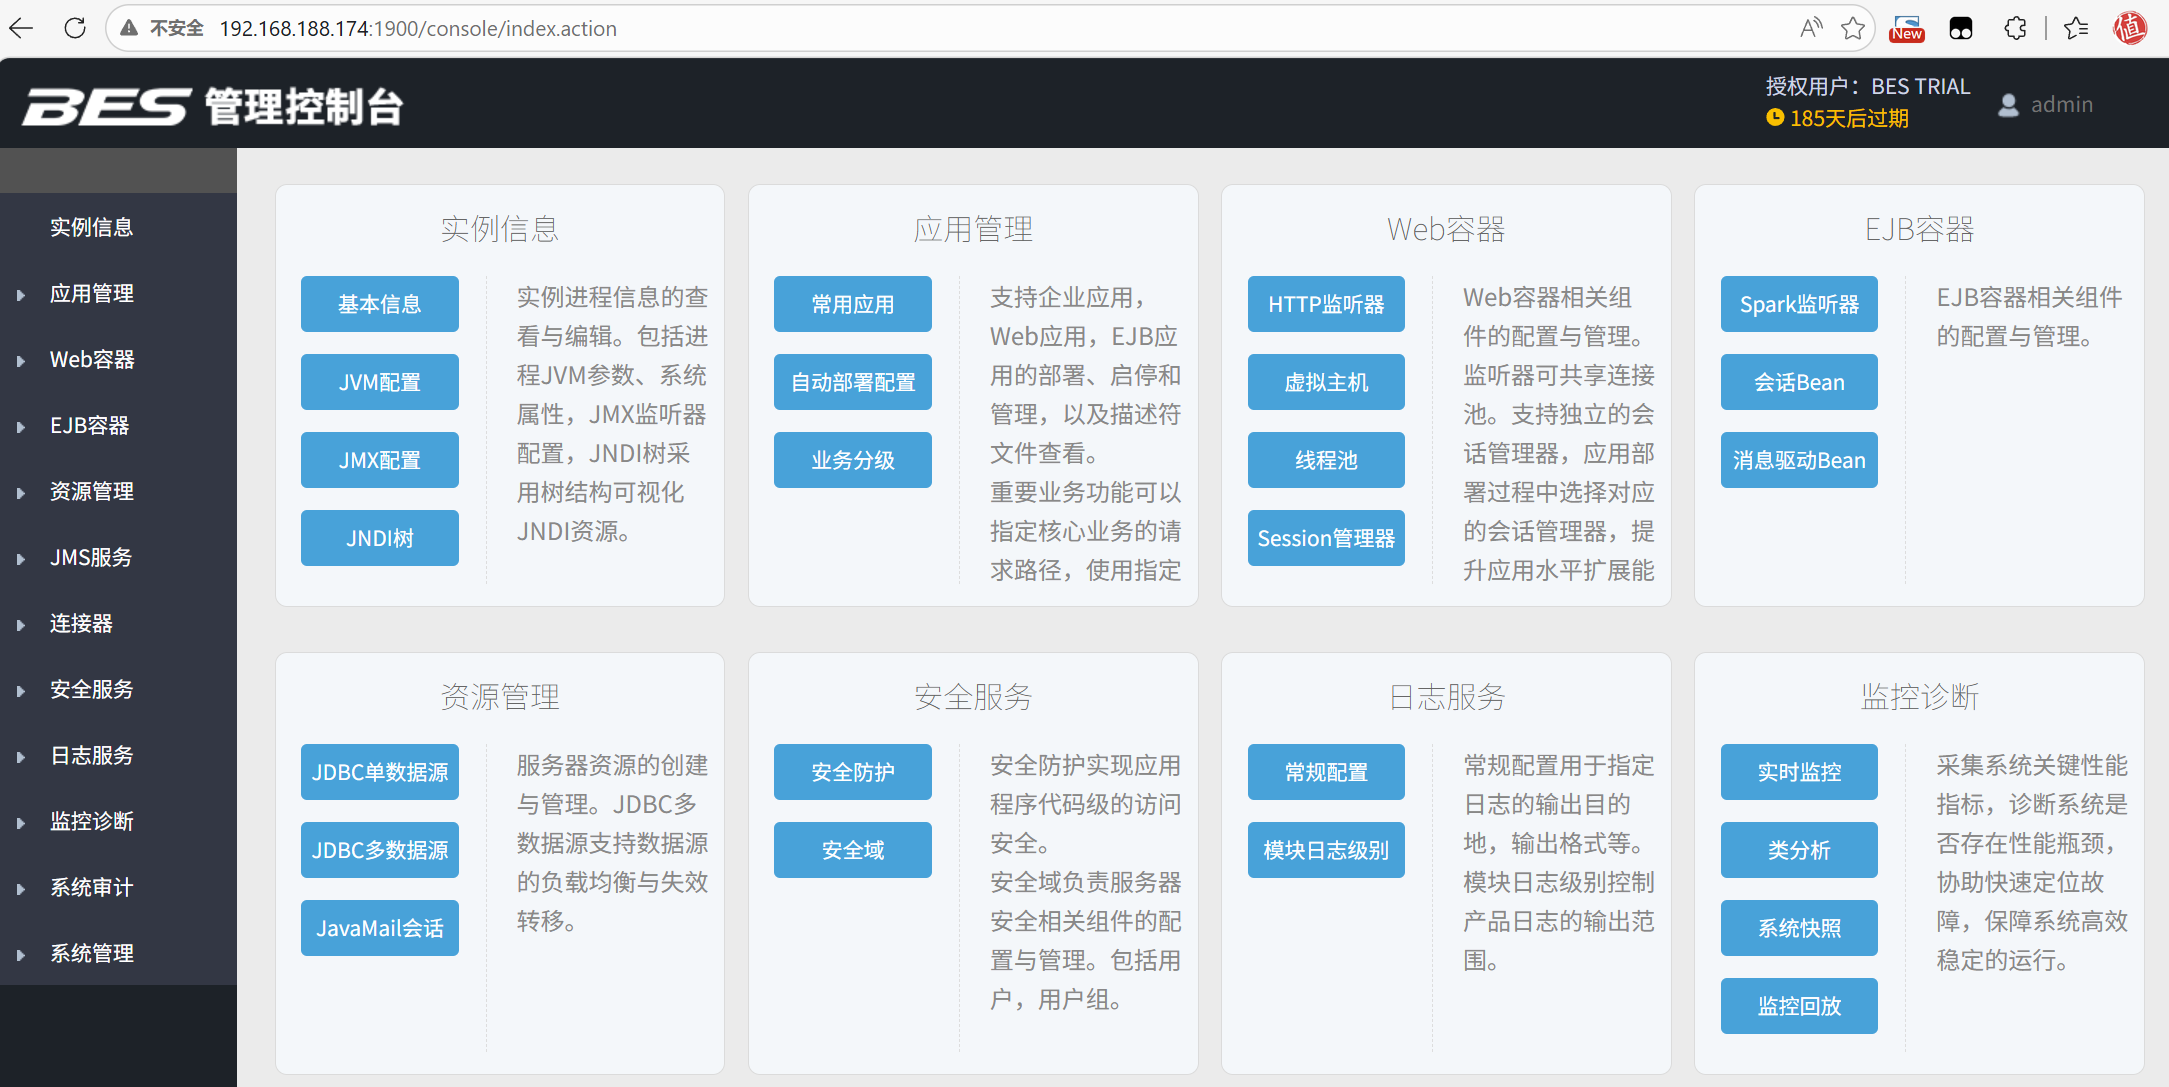Expand 资源管理 sidebar arrow
This screenshot has height=1087, width=2169.
point(21,493)
